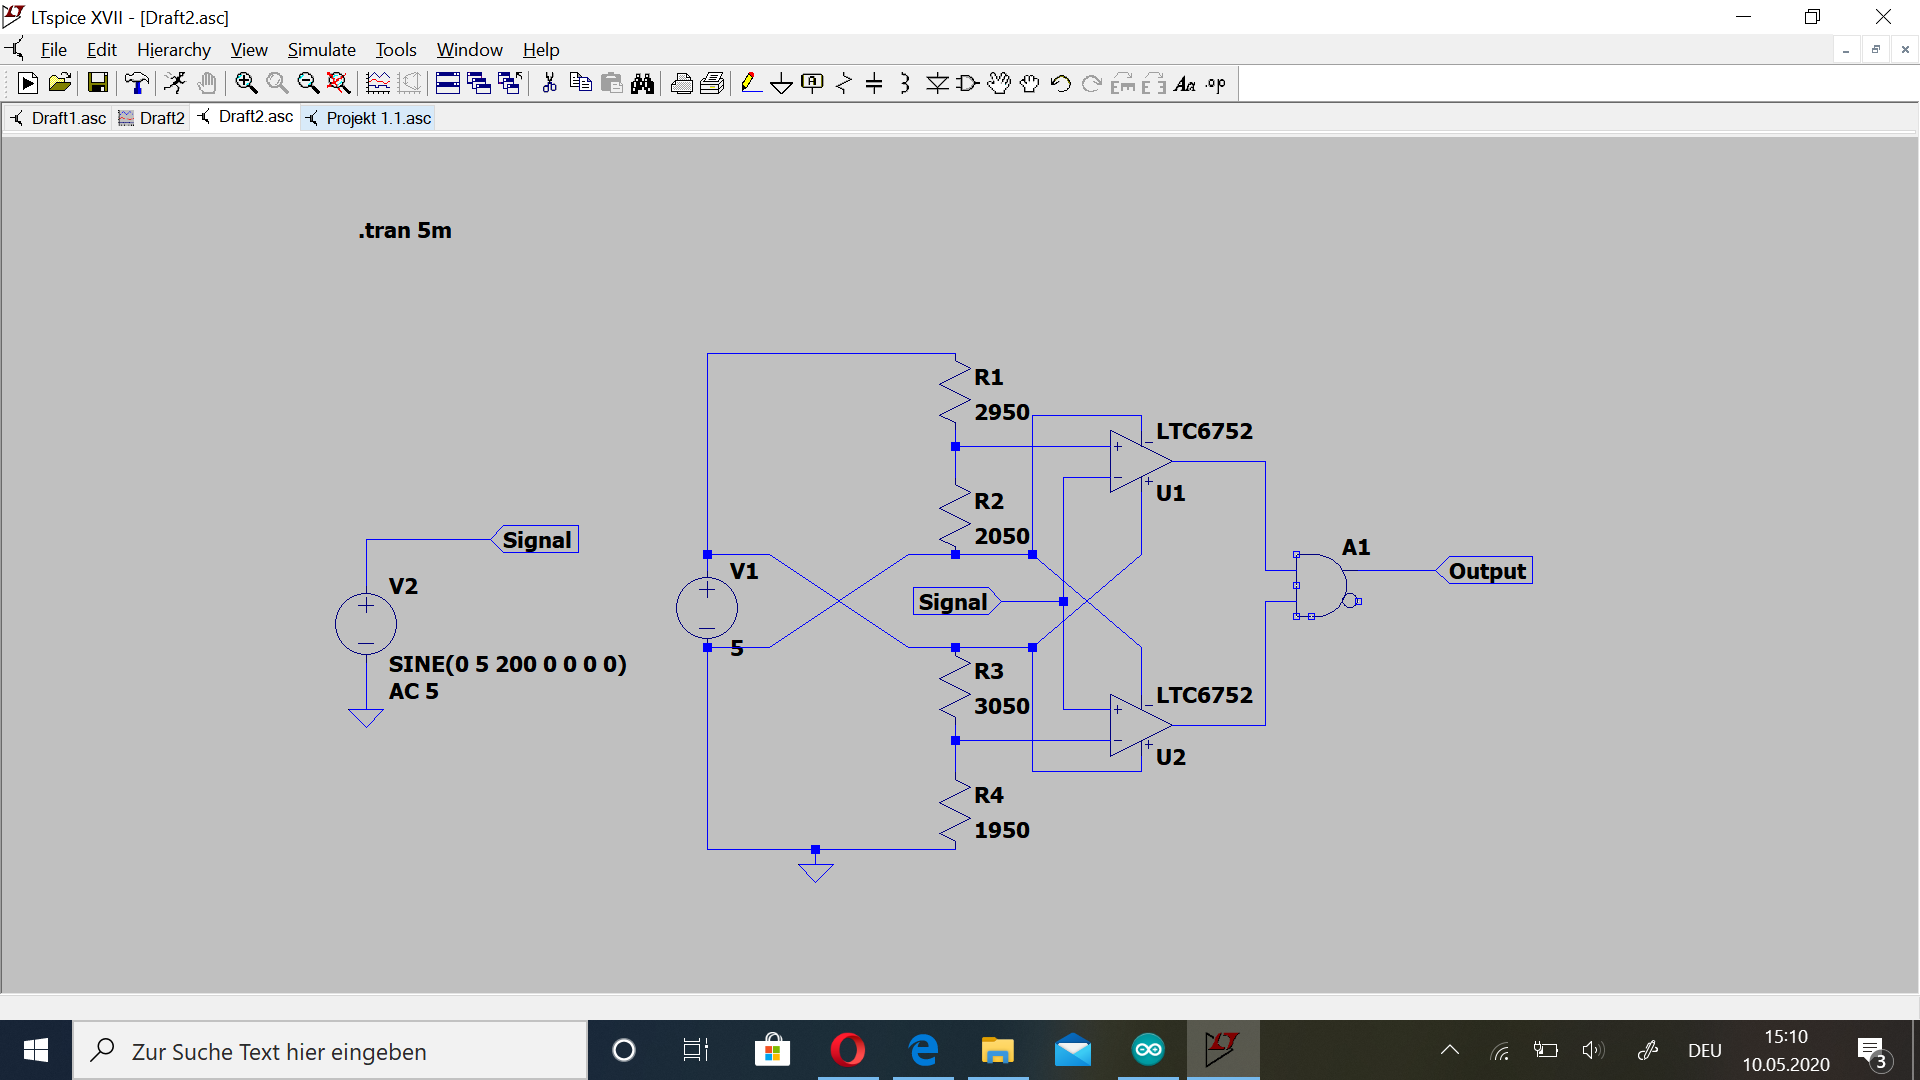This screenshot has width=1920, height=1080.
Task: Switch to the Draft2 waveform tab
Action: point(151,118)
